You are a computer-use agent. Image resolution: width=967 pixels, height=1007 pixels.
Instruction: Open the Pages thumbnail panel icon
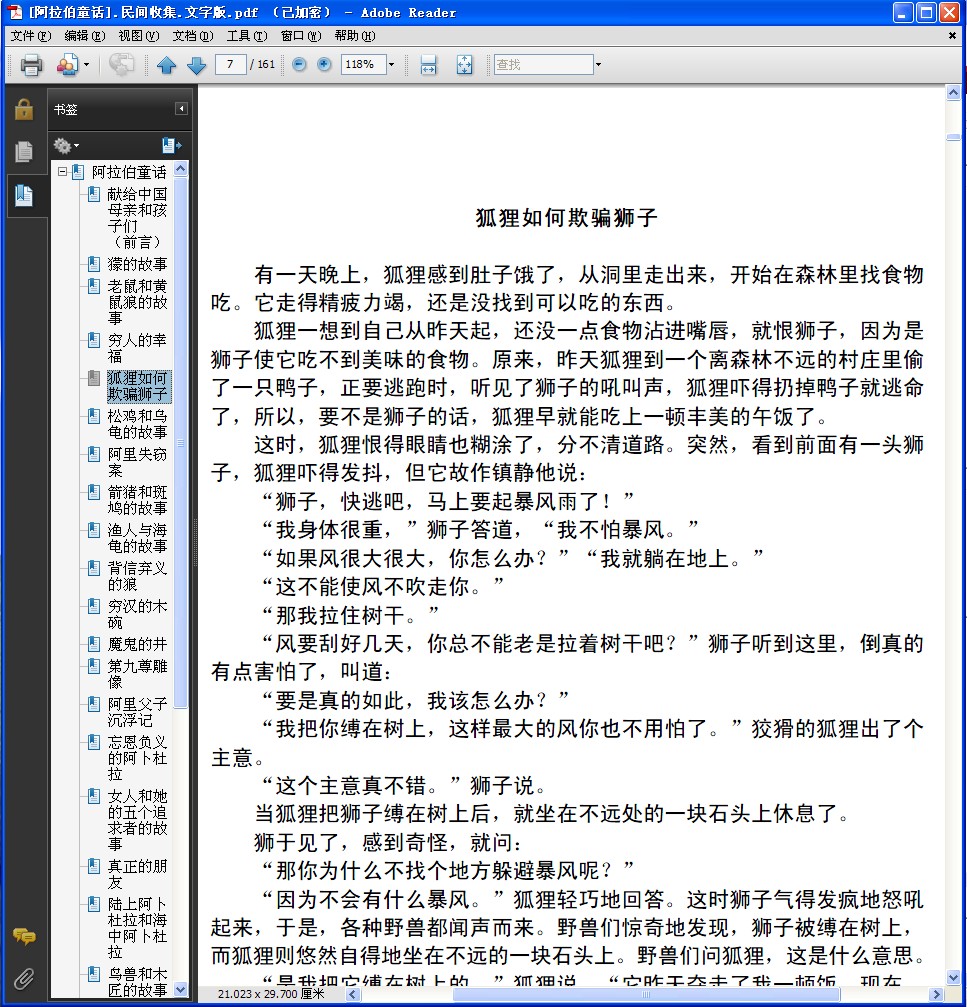coord(24,152)
